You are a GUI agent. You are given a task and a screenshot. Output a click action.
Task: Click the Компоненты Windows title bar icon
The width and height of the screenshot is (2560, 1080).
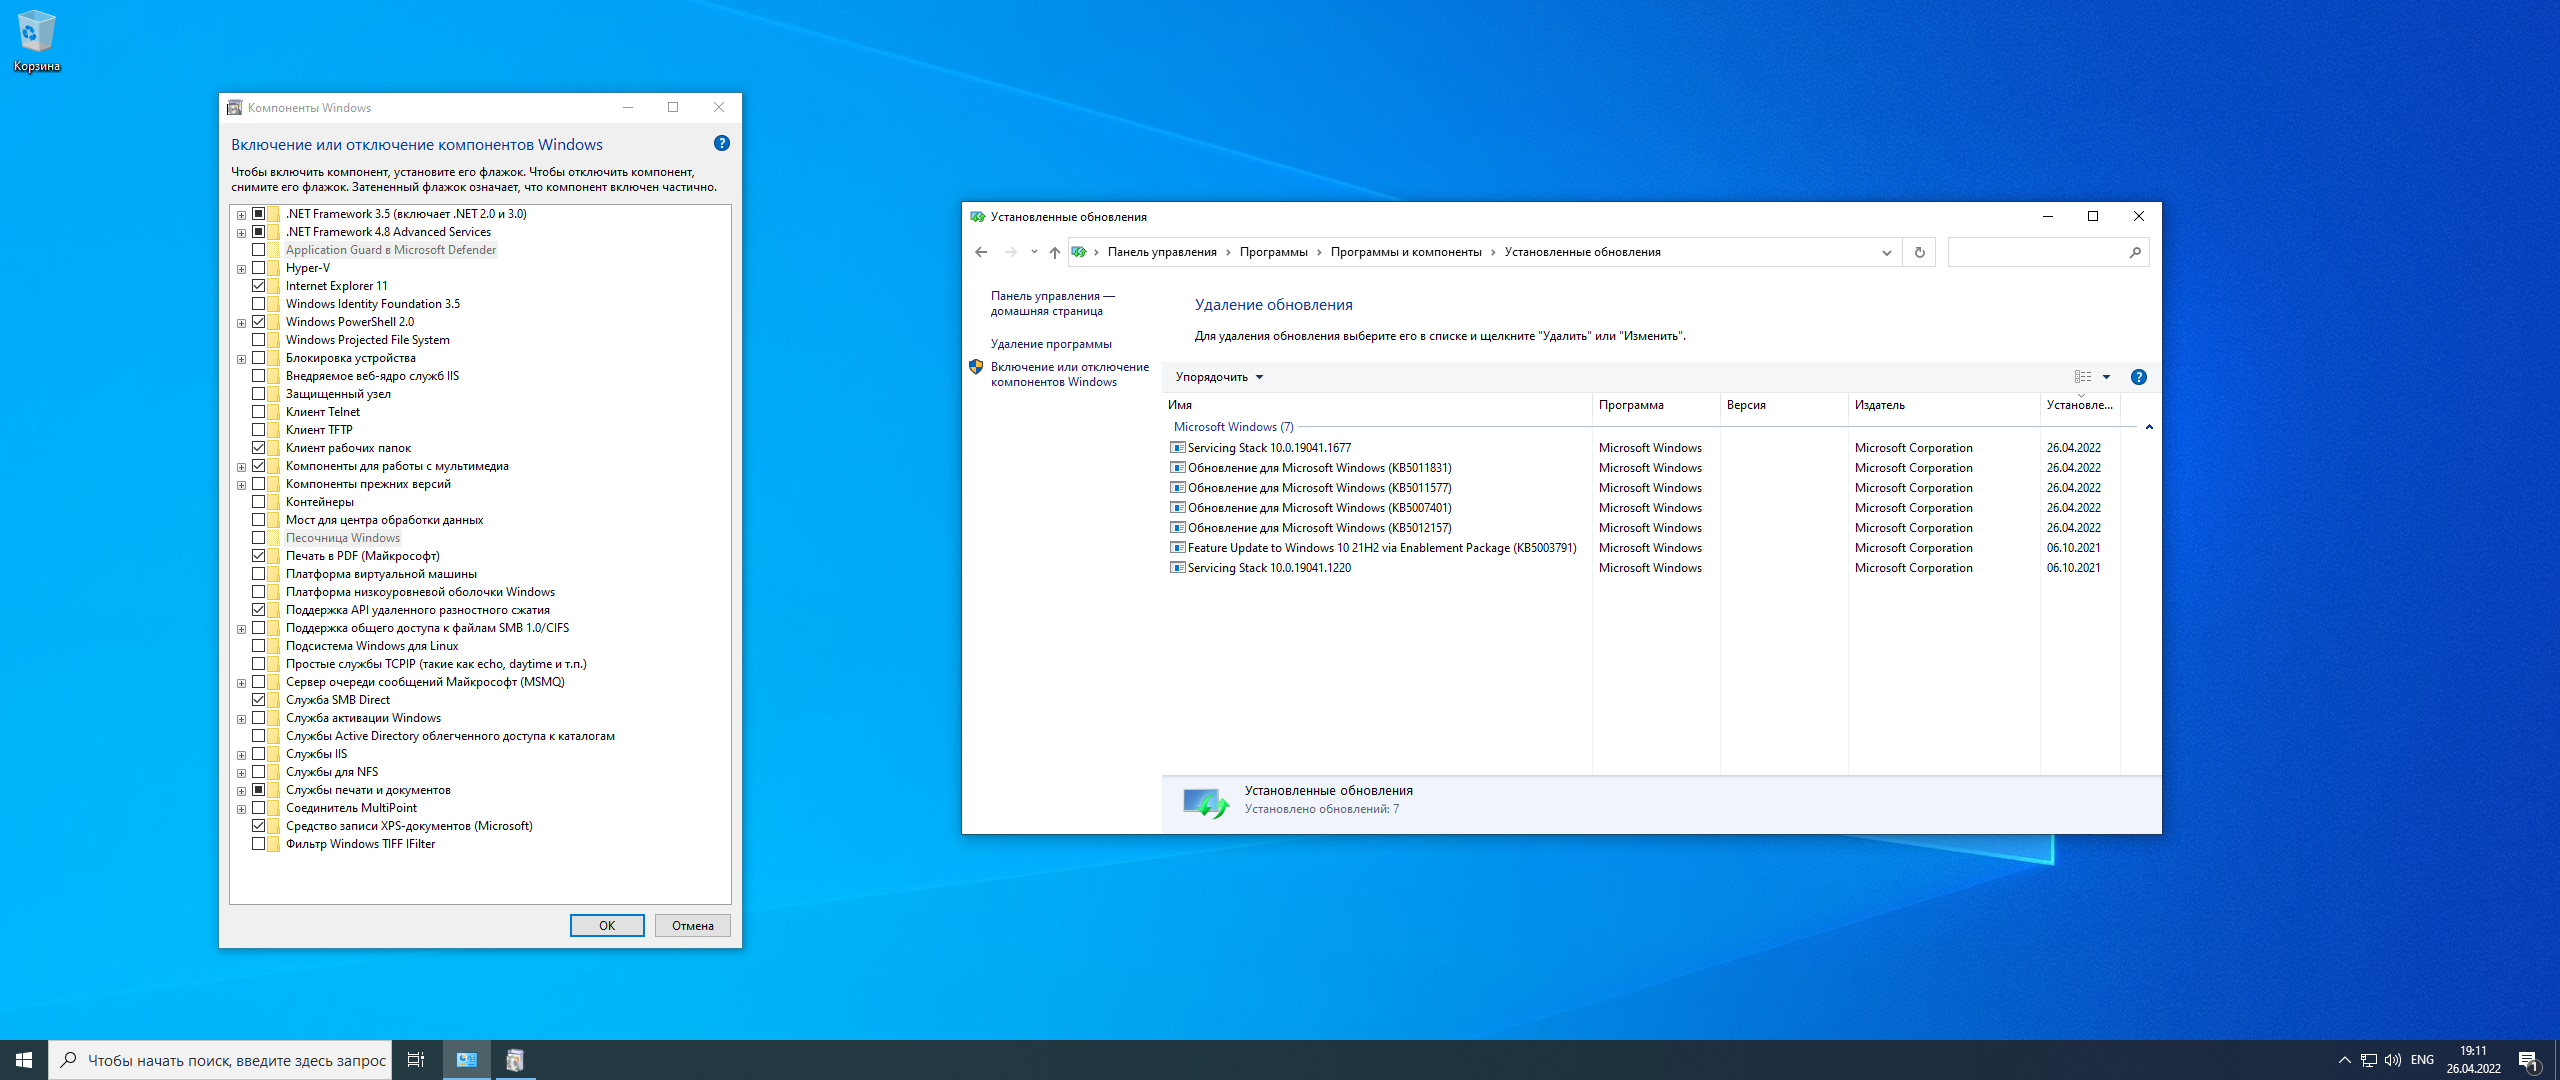pos(235,107)
